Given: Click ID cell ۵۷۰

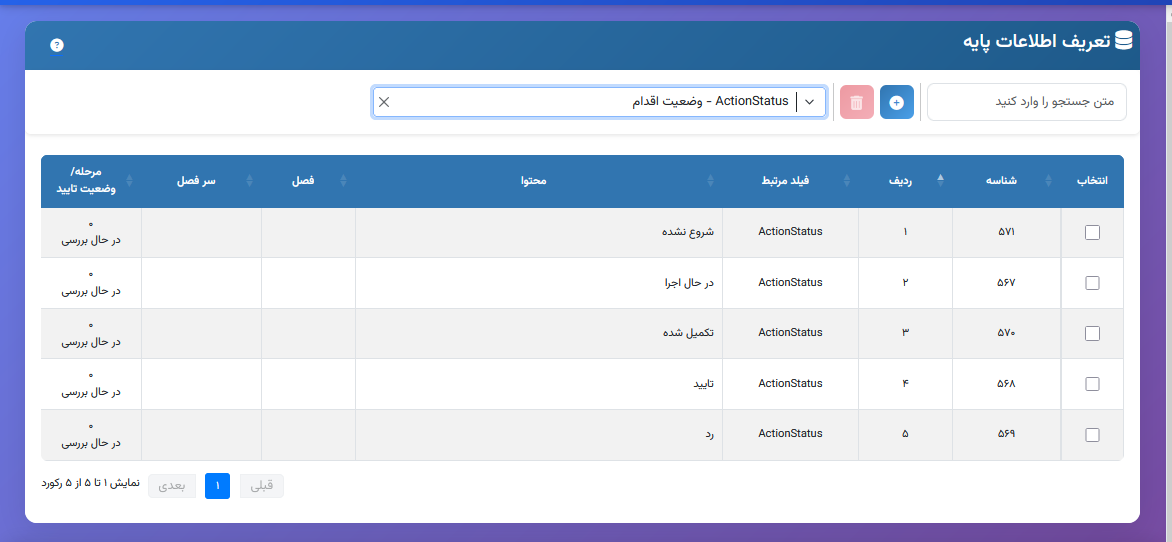Looking at the screenshot, I should click(1006, 333).
